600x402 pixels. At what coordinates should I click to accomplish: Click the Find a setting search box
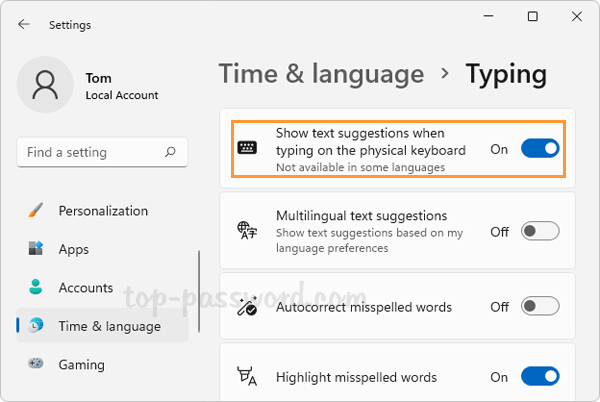point(90,153)
